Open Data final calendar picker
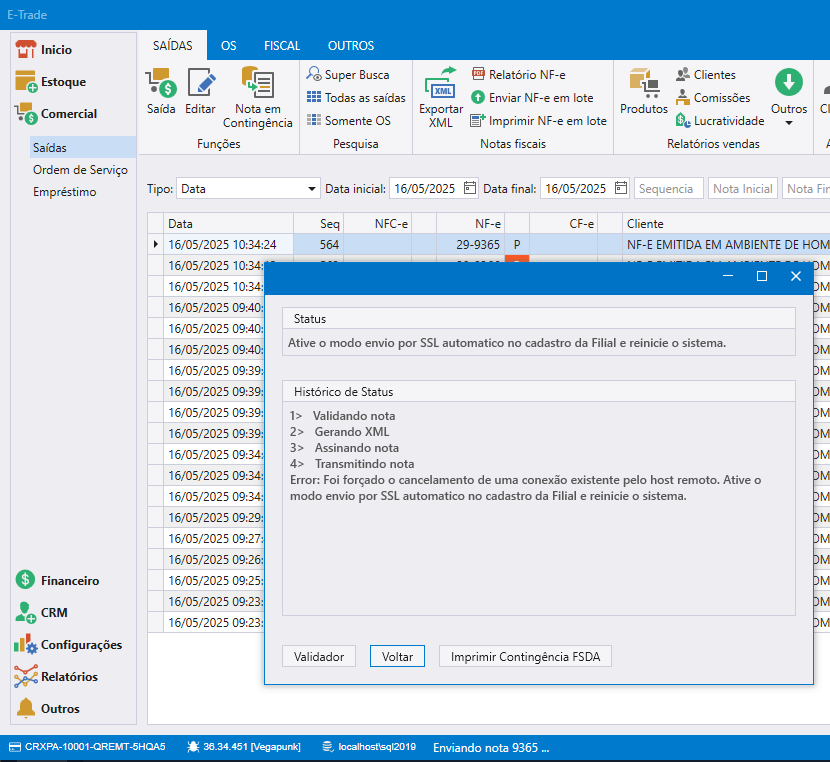830x762 pixels. coord(621,188)
